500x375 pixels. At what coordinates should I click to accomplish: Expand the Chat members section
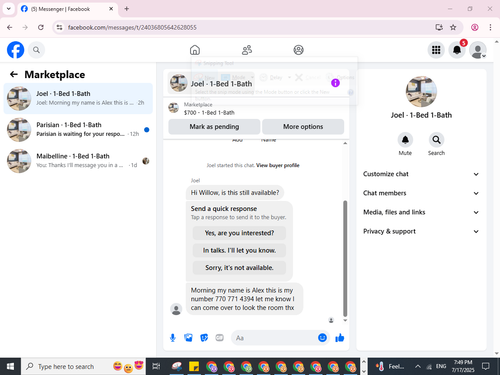pyautogui.click(x=421, y=193)
